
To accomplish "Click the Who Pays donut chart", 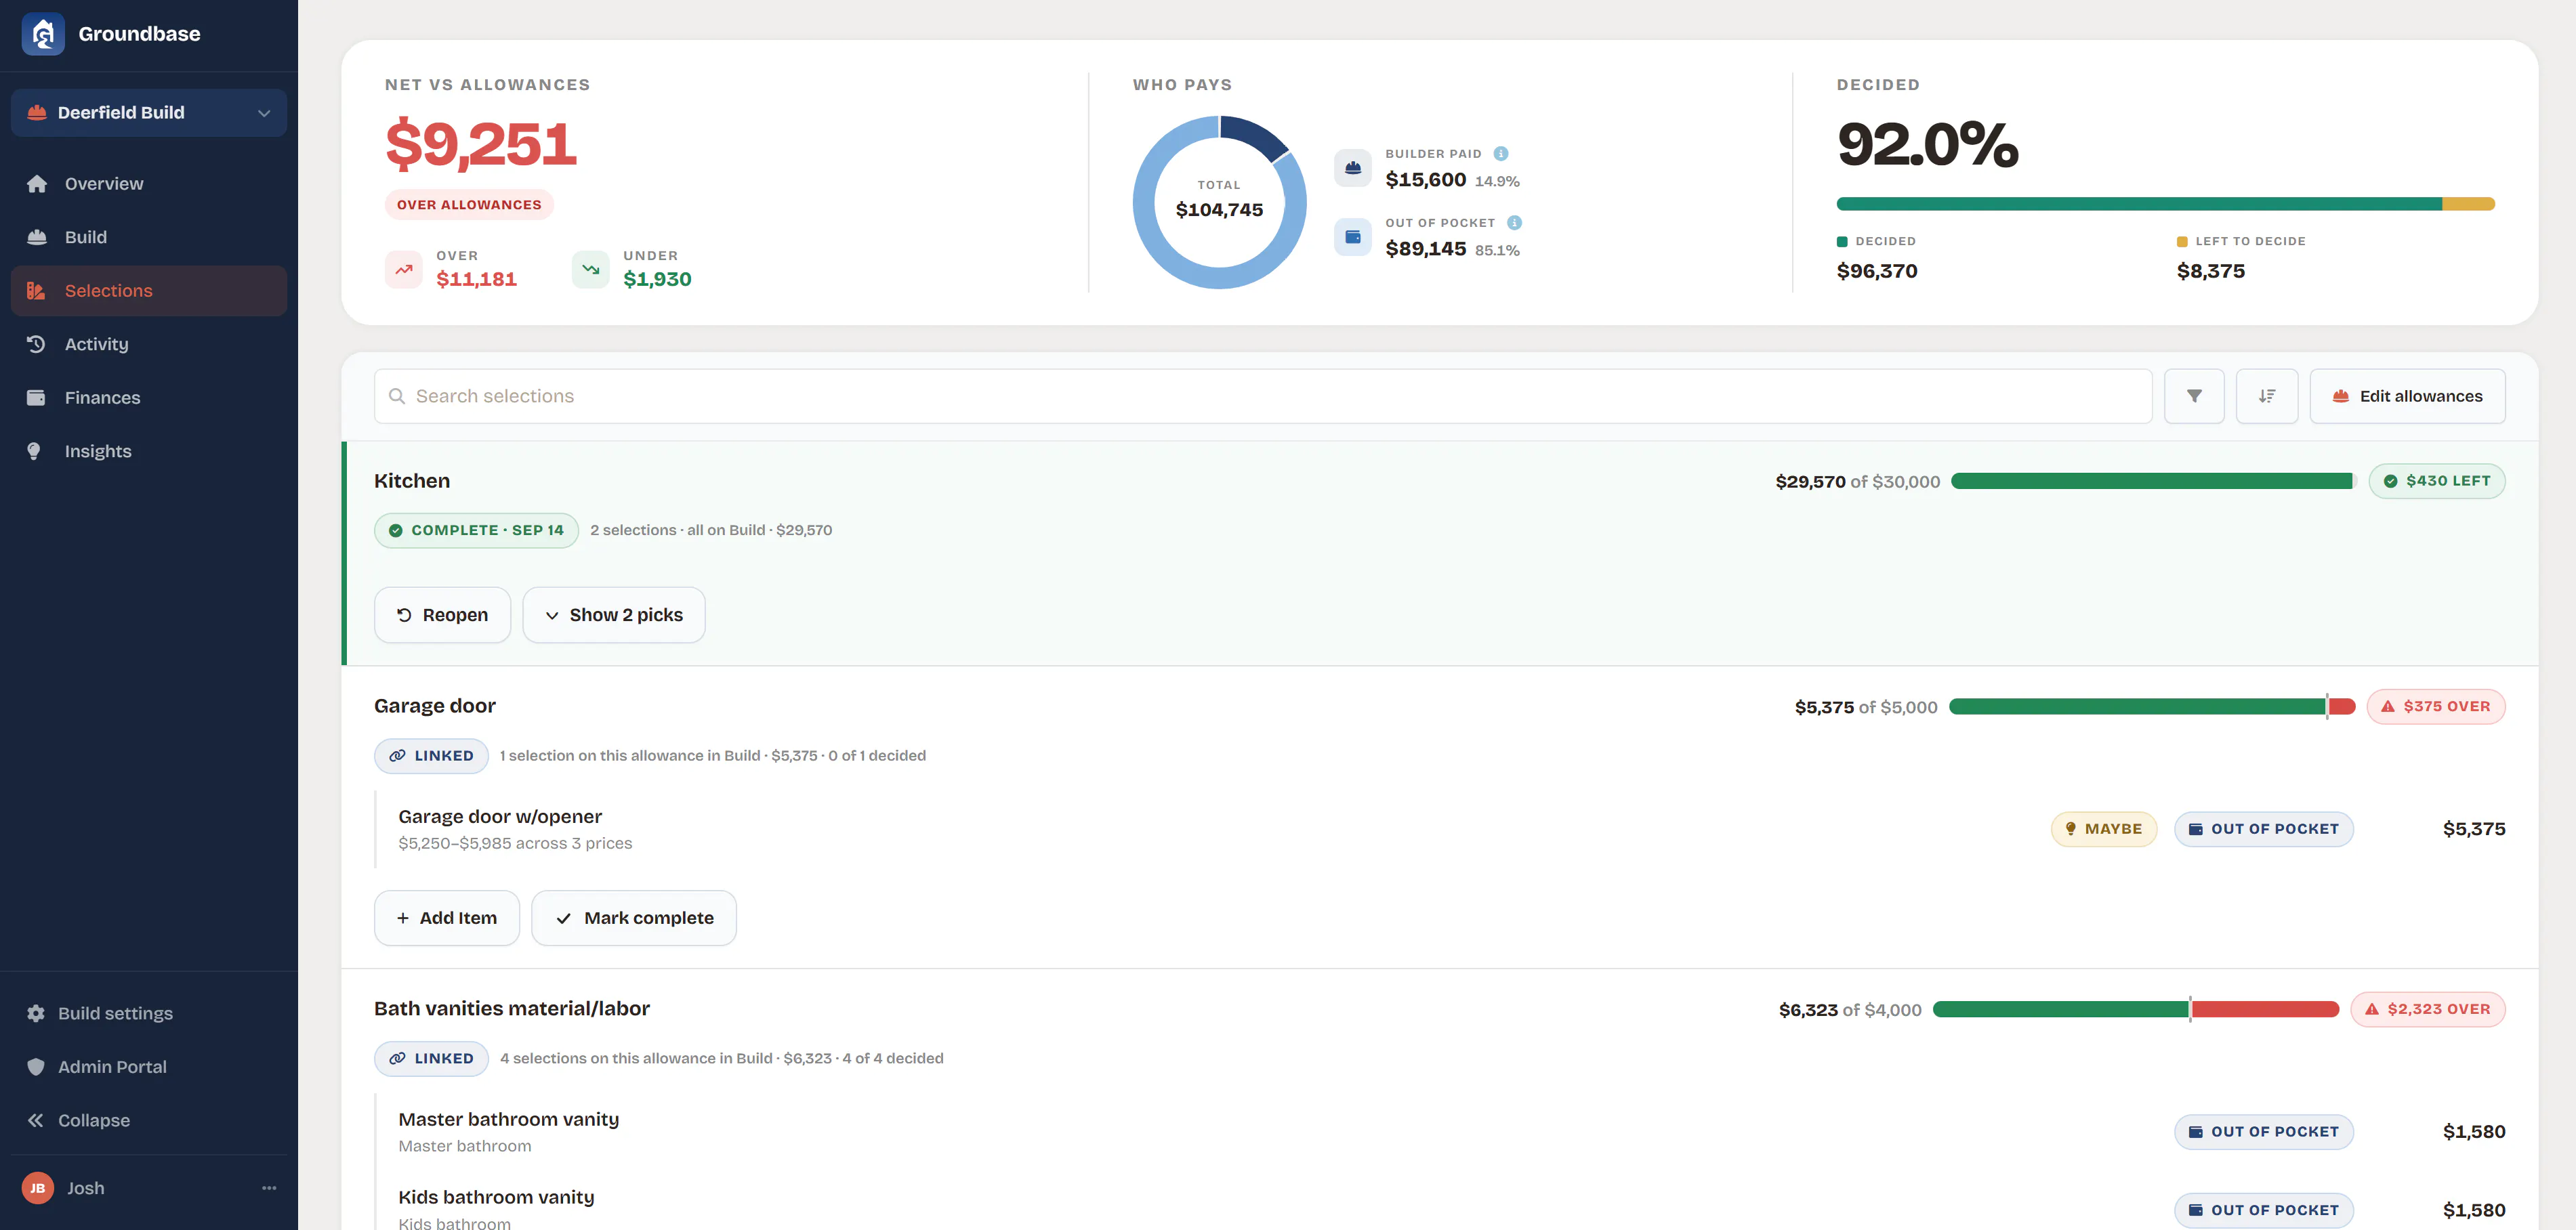I will tap(1219, 202).
